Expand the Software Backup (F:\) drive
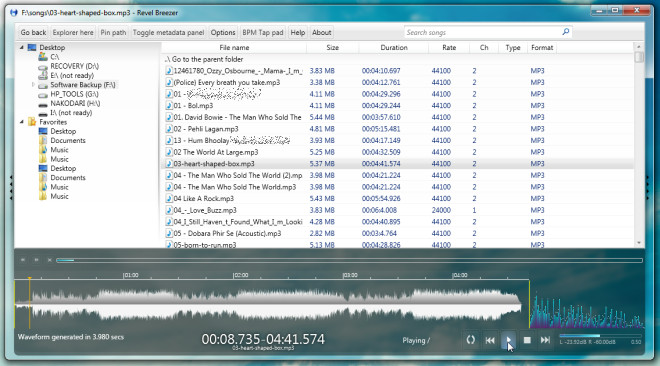Screen dimensions: 660x366 [33, 85]
